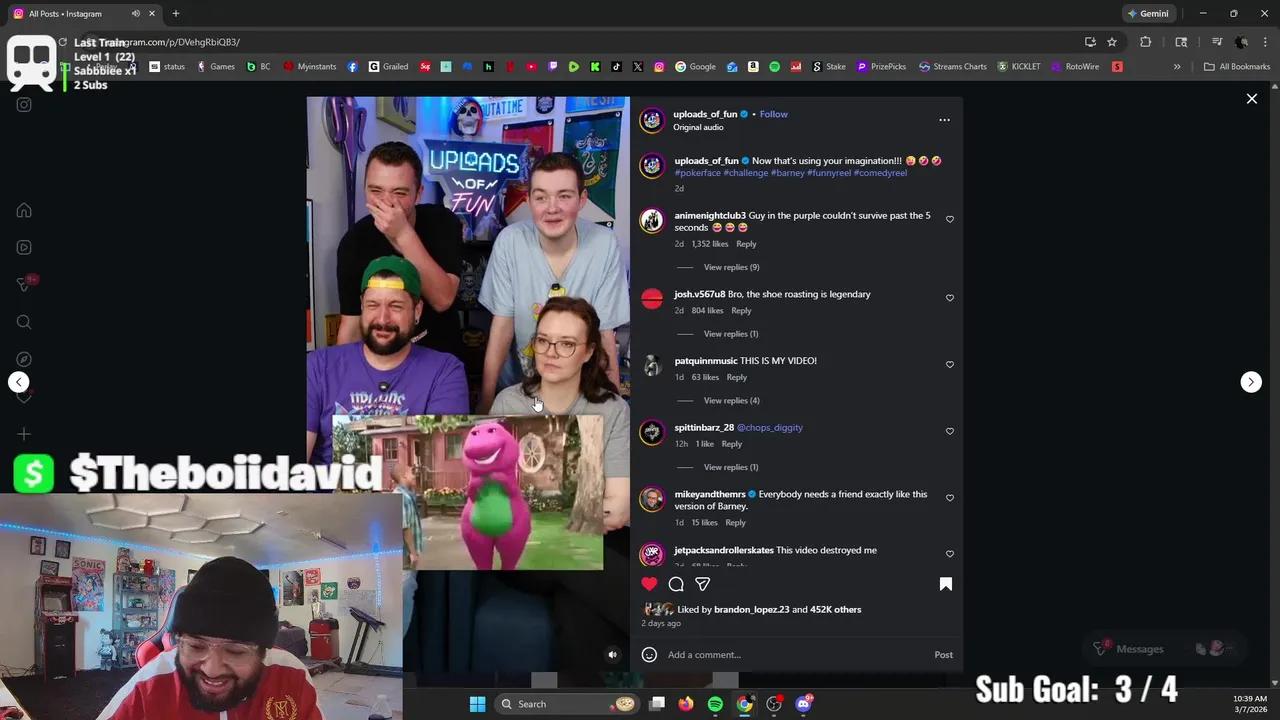1280x720 pixels.
Task: Open Discord from the taskbar
Action: (803, 704)
